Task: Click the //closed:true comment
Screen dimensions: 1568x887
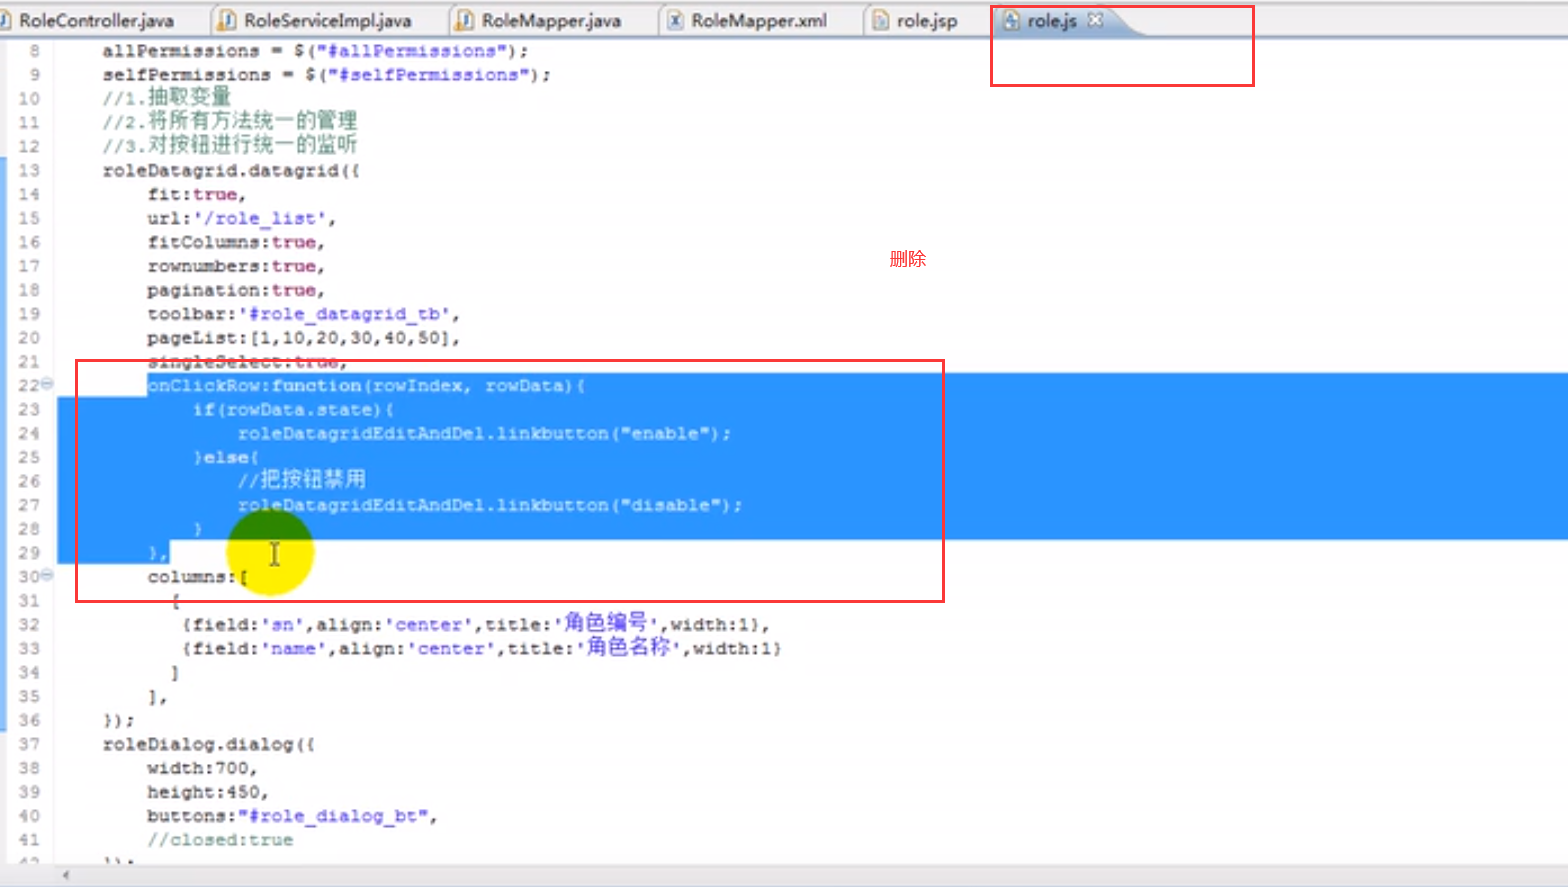Action: click(220, 840)
